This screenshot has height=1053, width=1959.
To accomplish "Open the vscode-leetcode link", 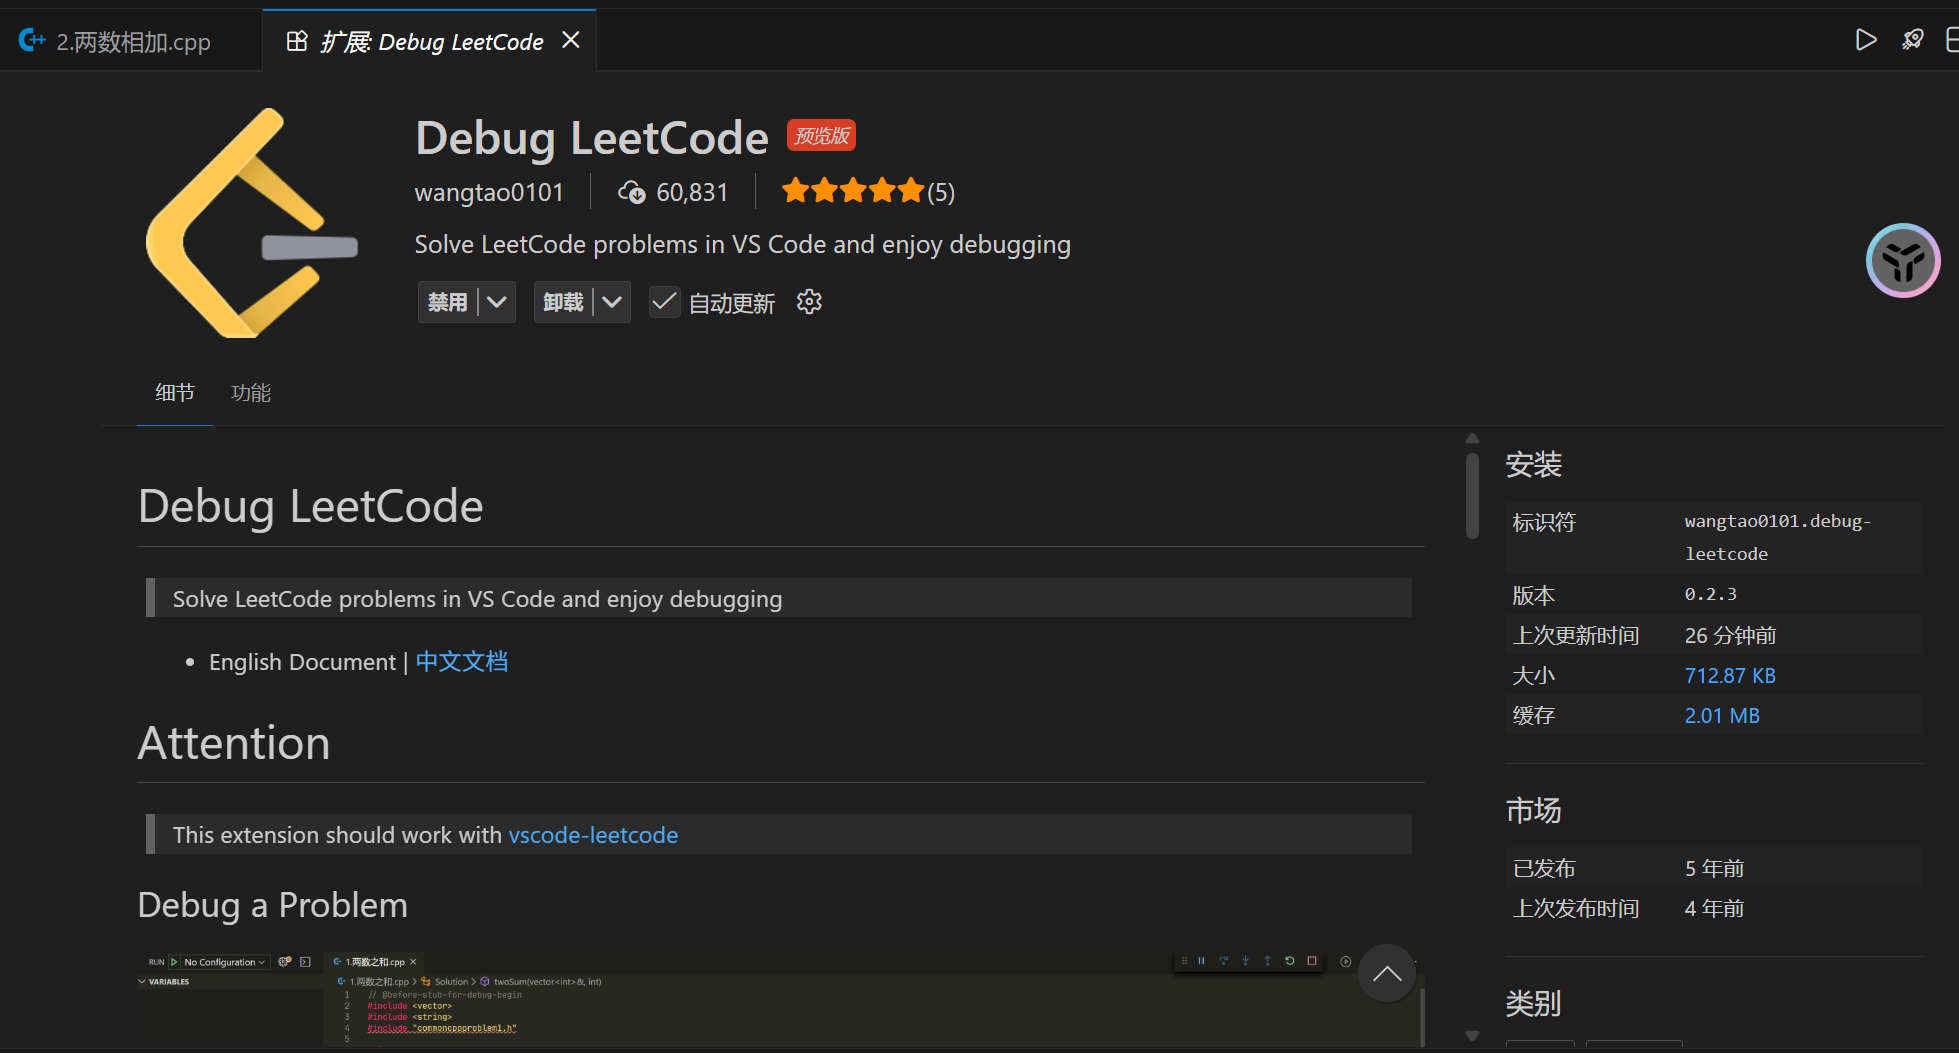I will coord(593,834).
